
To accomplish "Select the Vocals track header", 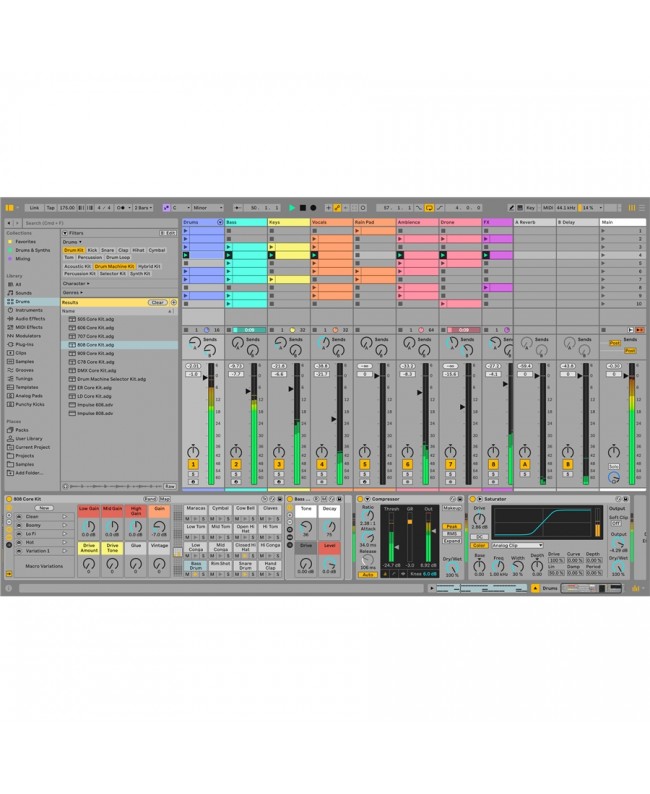I will pyautogui.click(x=332, y=222).
